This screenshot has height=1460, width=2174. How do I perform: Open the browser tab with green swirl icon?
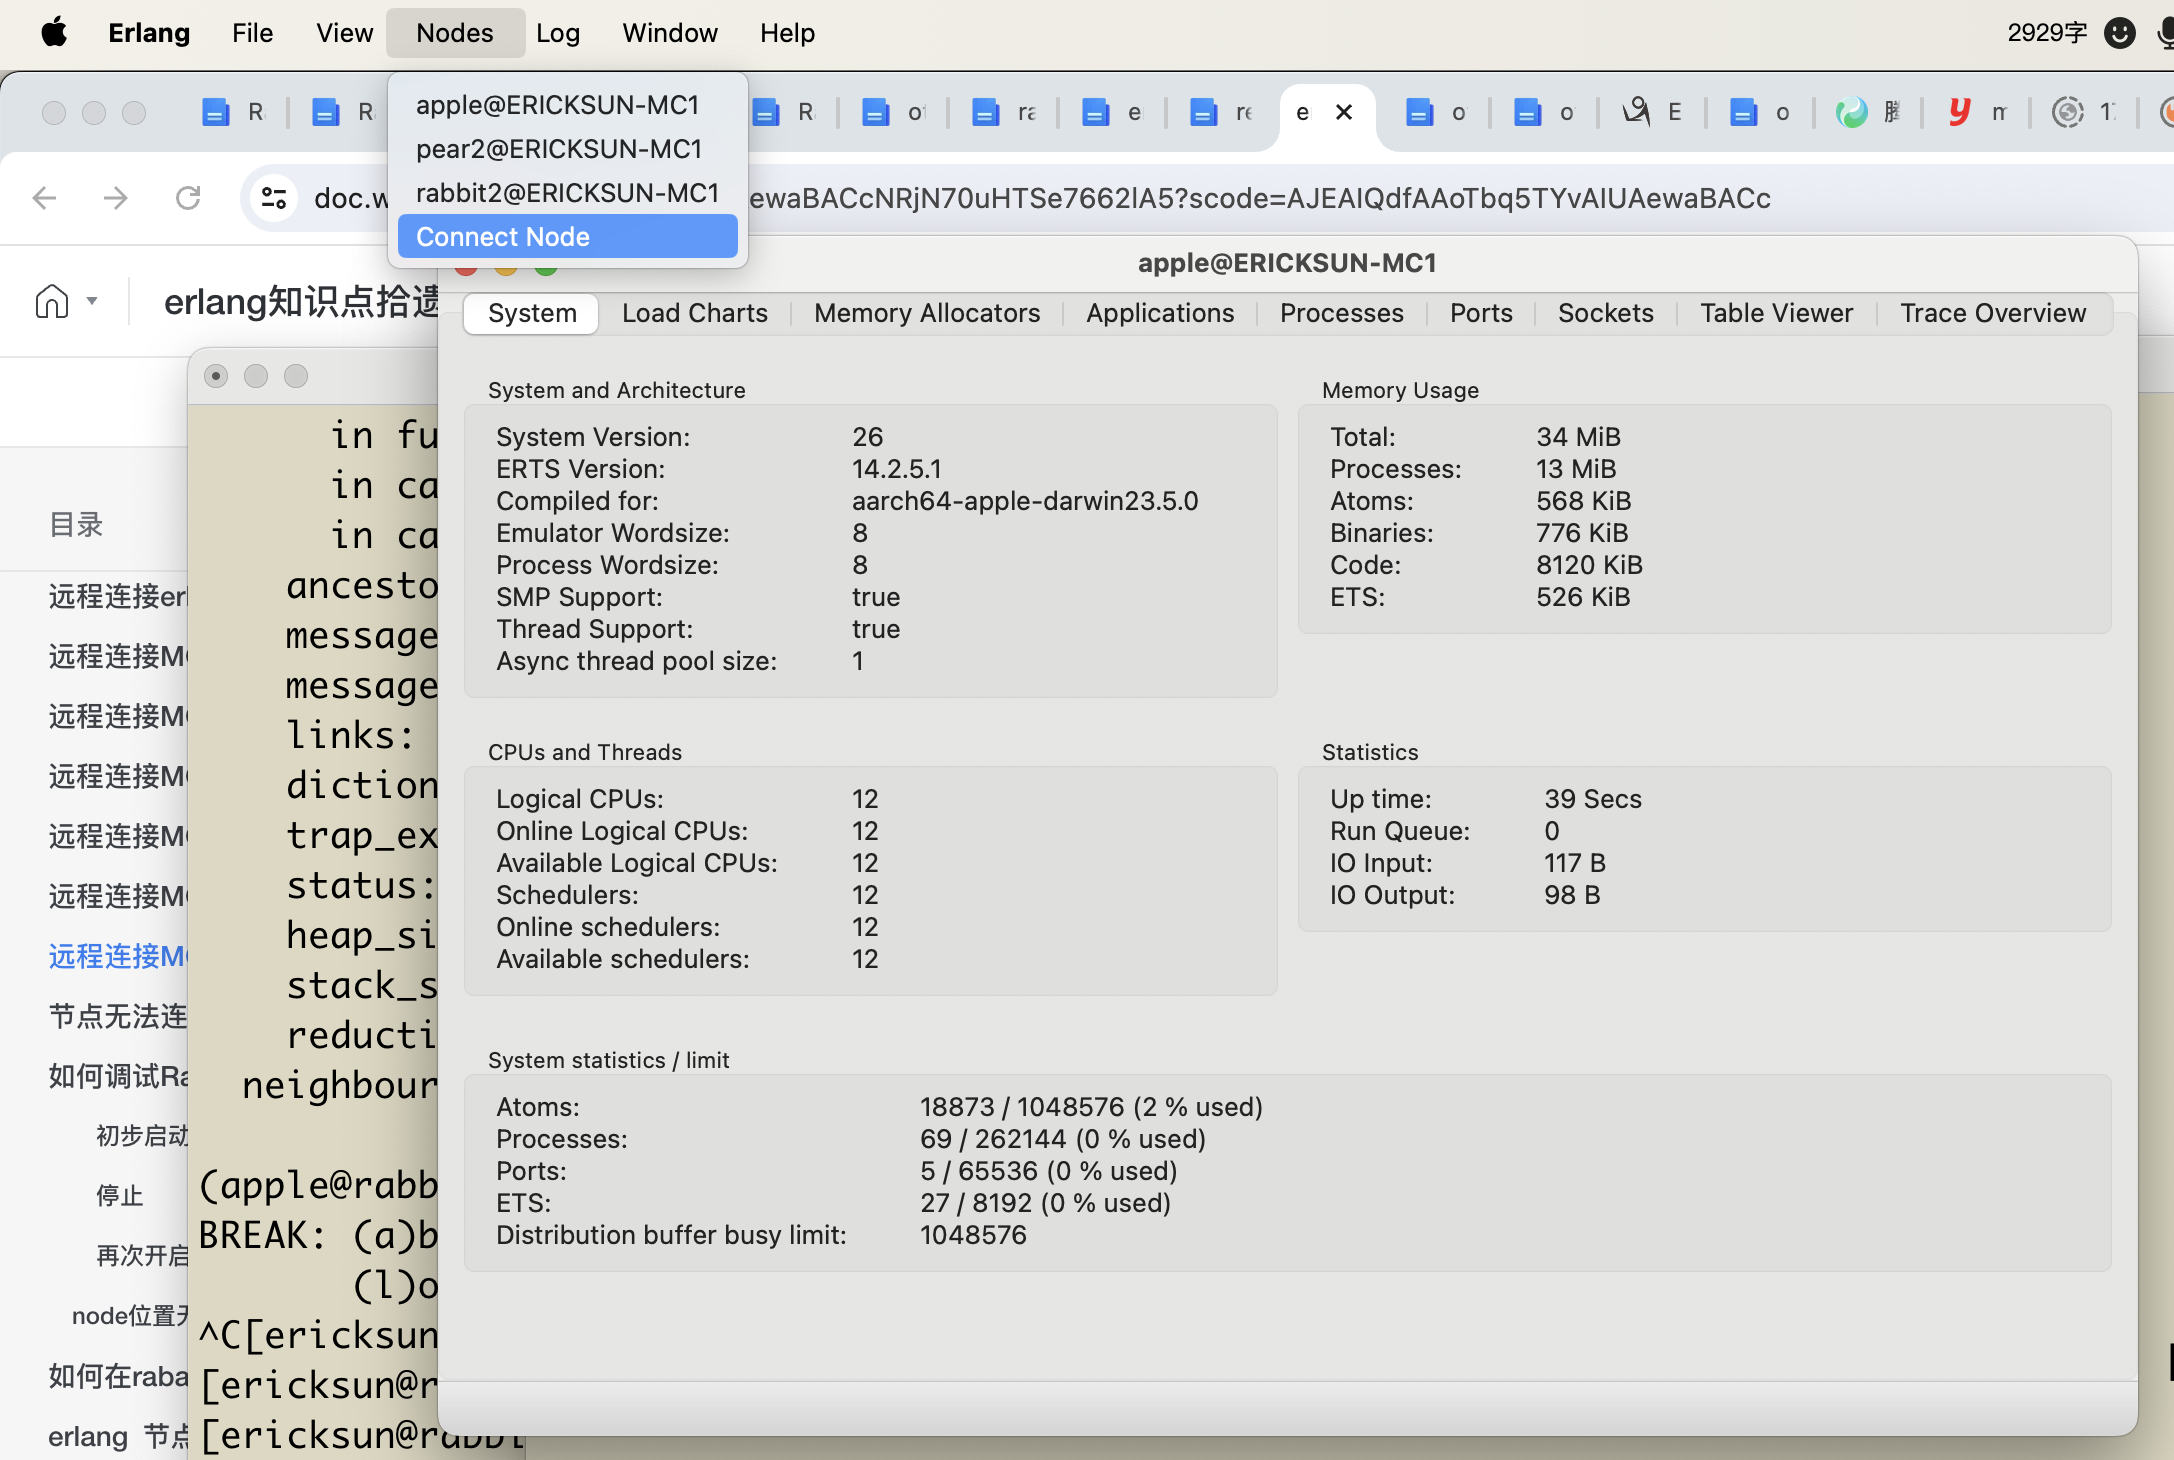pyautogui.click(x=1868, y=112)
